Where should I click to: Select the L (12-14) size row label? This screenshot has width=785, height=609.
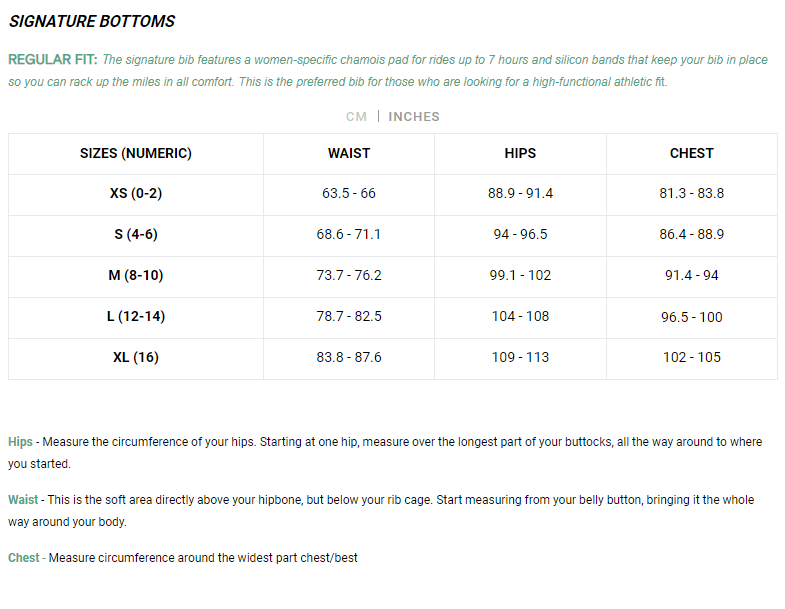click(x=136, y=316)
